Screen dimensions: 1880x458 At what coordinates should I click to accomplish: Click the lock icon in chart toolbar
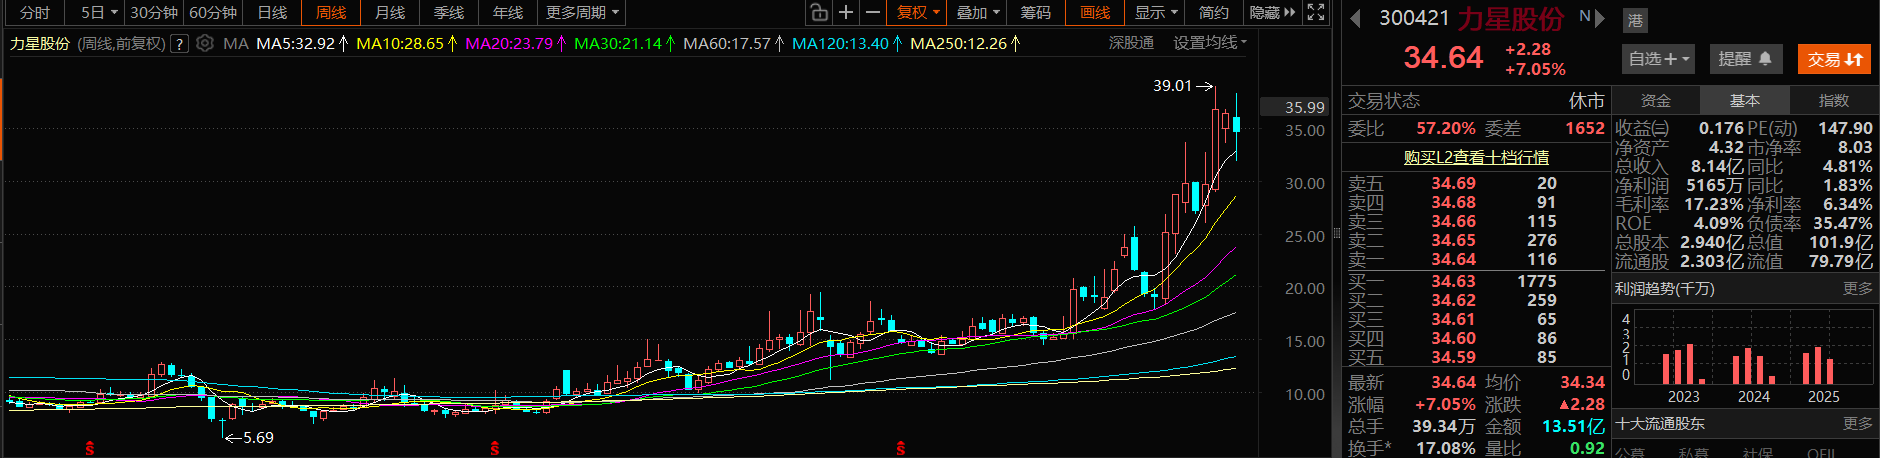(819, 12)
